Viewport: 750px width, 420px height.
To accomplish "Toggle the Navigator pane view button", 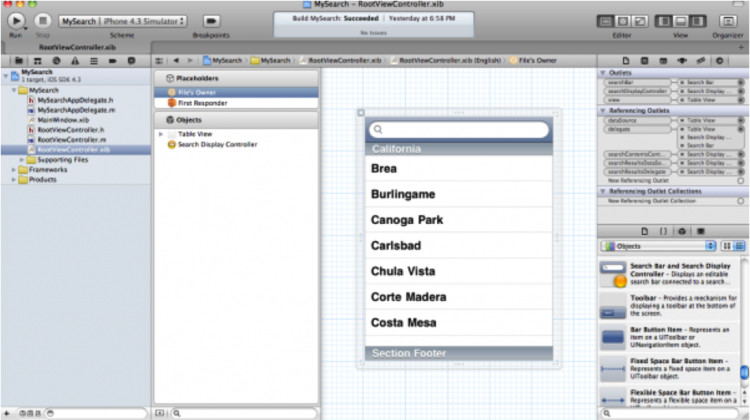I will click(664, 22).
